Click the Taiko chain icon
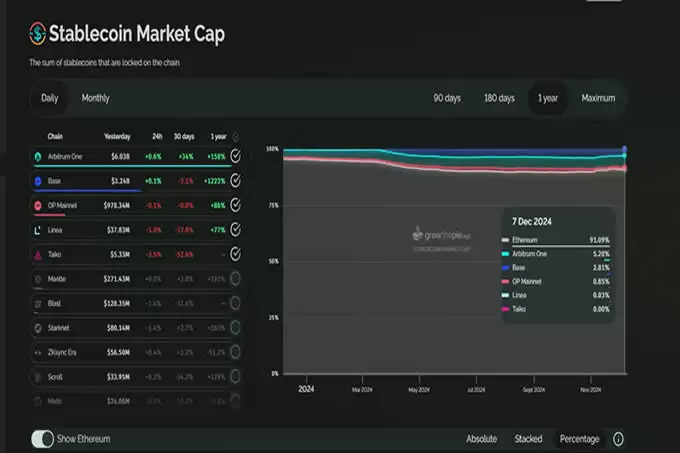The image size is (680, 453). pos(38,255)
